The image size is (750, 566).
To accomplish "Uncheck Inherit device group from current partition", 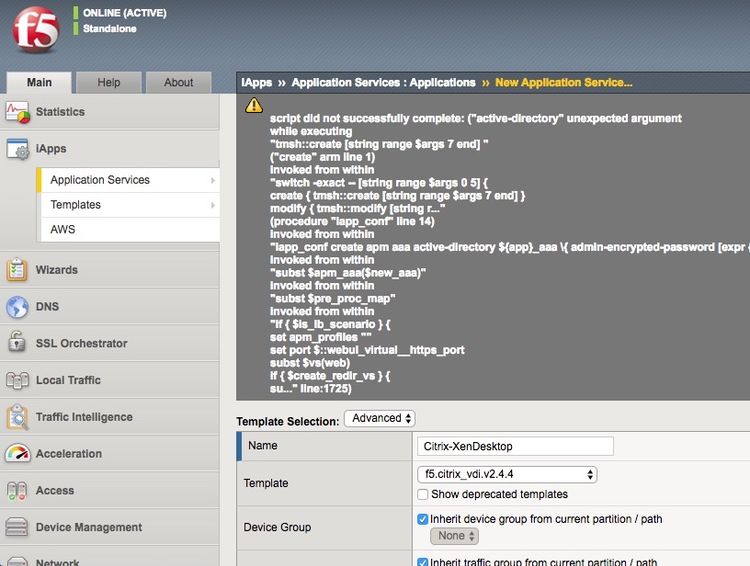I will pyautogui.click(x=422, y=519).
